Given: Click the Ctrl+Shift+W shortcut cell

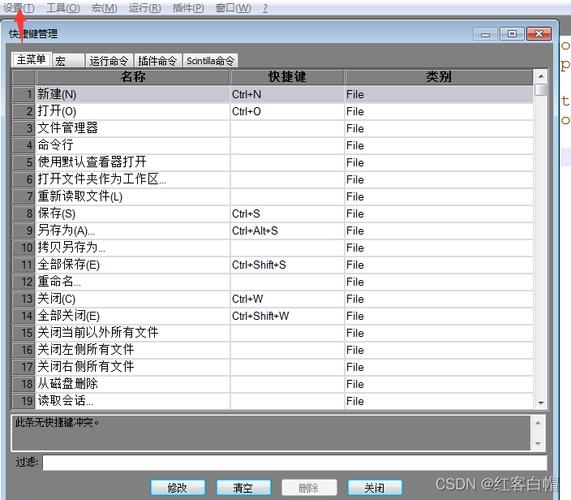Looking at the screenshot, I should coord(287,316).
